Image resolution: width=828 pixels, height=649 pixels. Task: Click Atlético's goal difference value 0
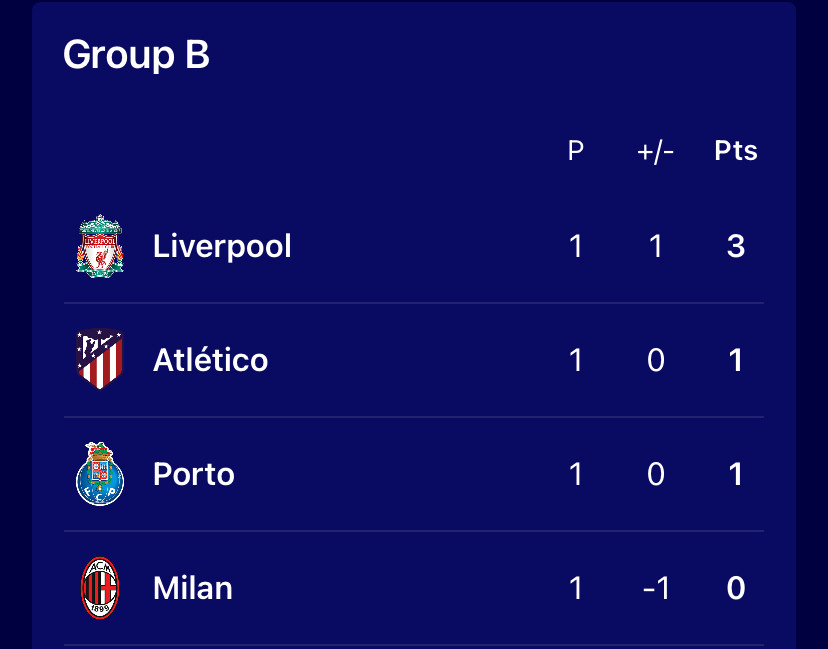[656, 360]
